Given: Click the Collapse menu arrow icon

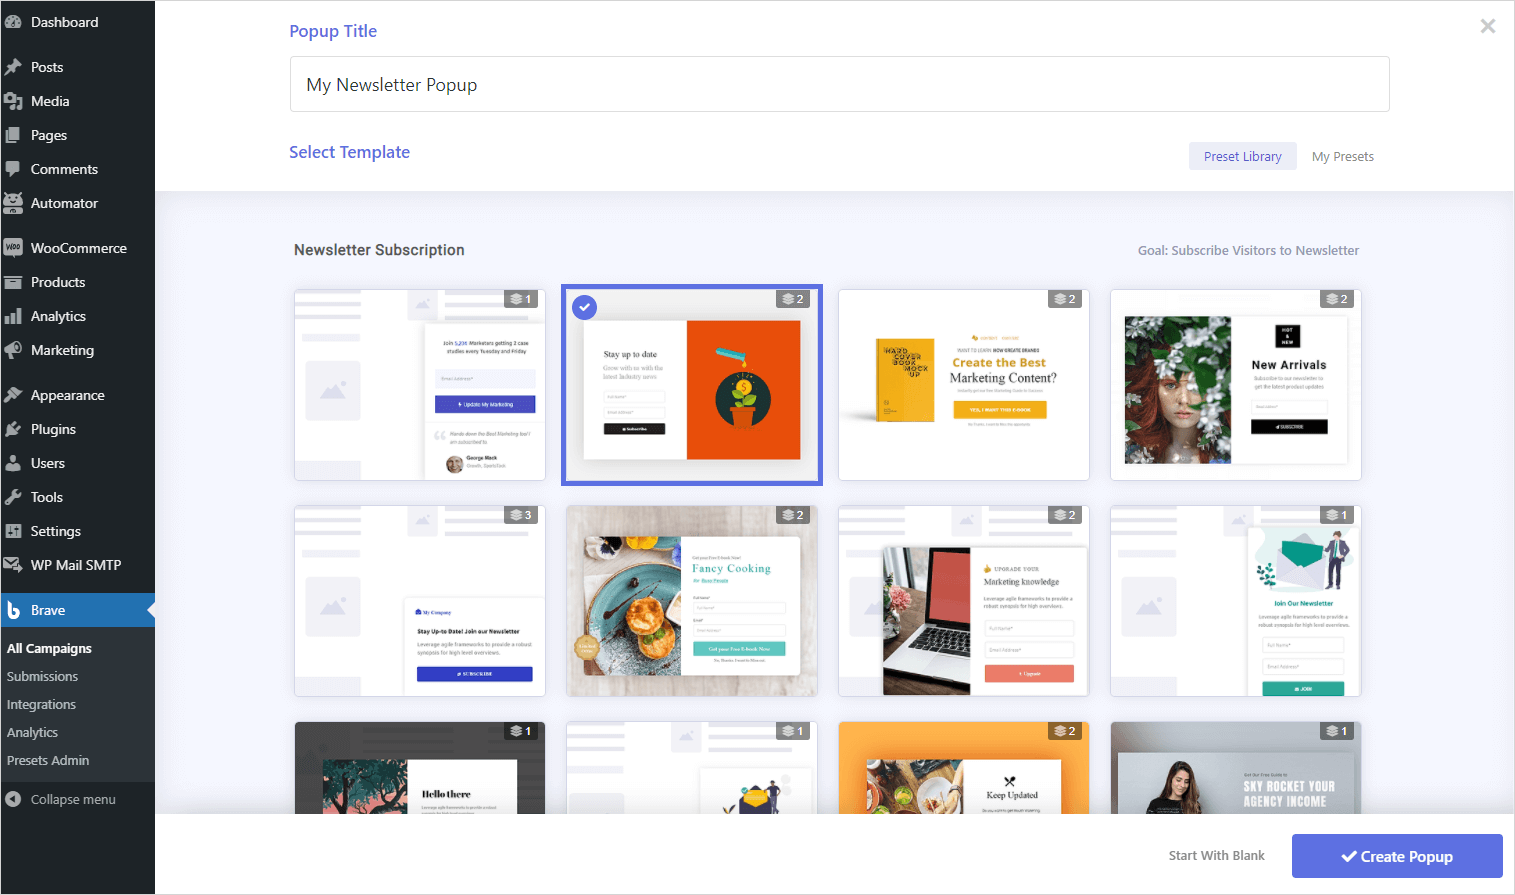Looking at the screenshot, I should coord(13,799).
